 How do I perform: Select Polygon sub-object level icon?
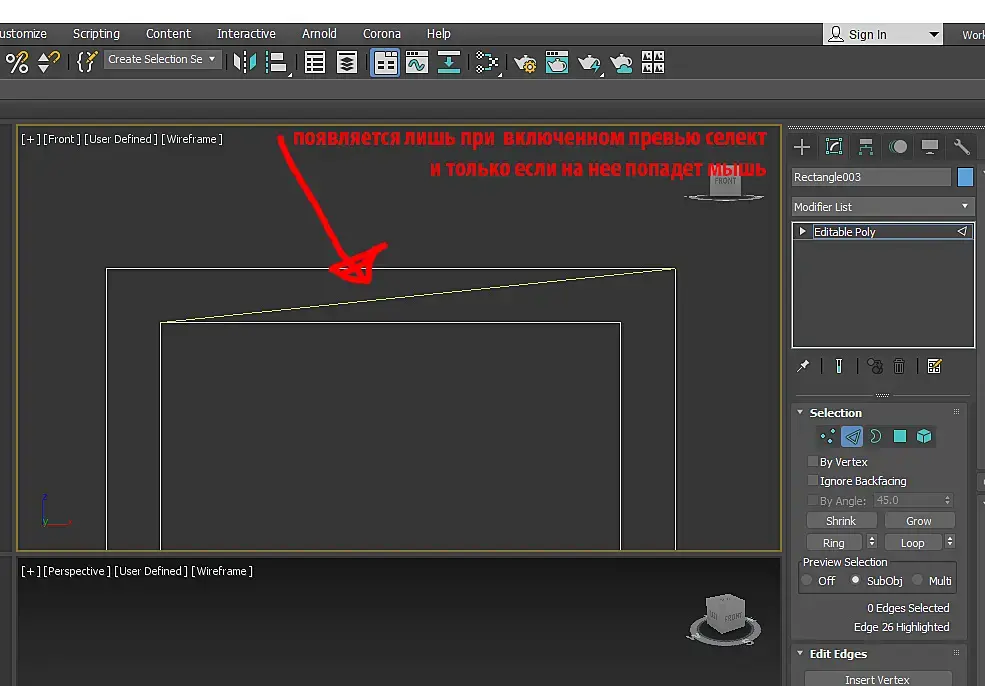(900, 436)
